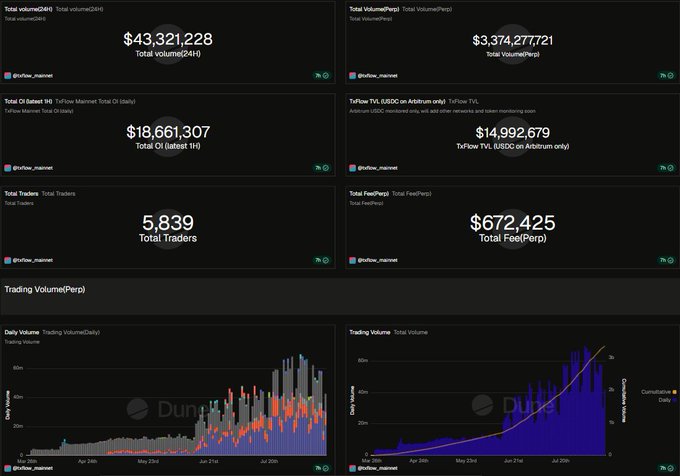Click 'Total Volume' subtitle of Trading Volume chart
The height and width of the screenshot is (476, 680).
[x=411, y=333]
